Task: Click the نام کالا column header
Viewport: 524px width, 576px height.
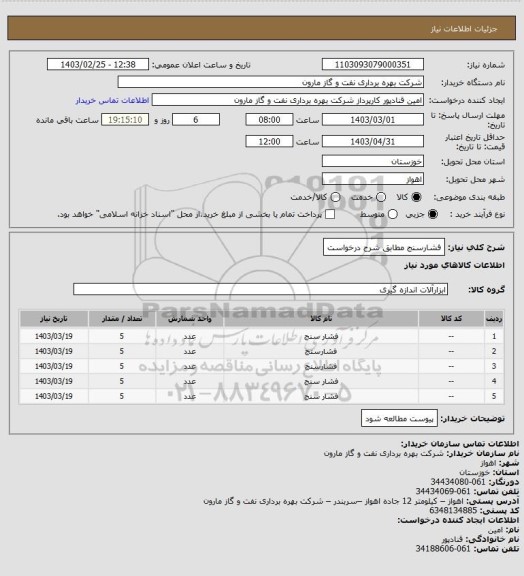Action: pos(321,319)
